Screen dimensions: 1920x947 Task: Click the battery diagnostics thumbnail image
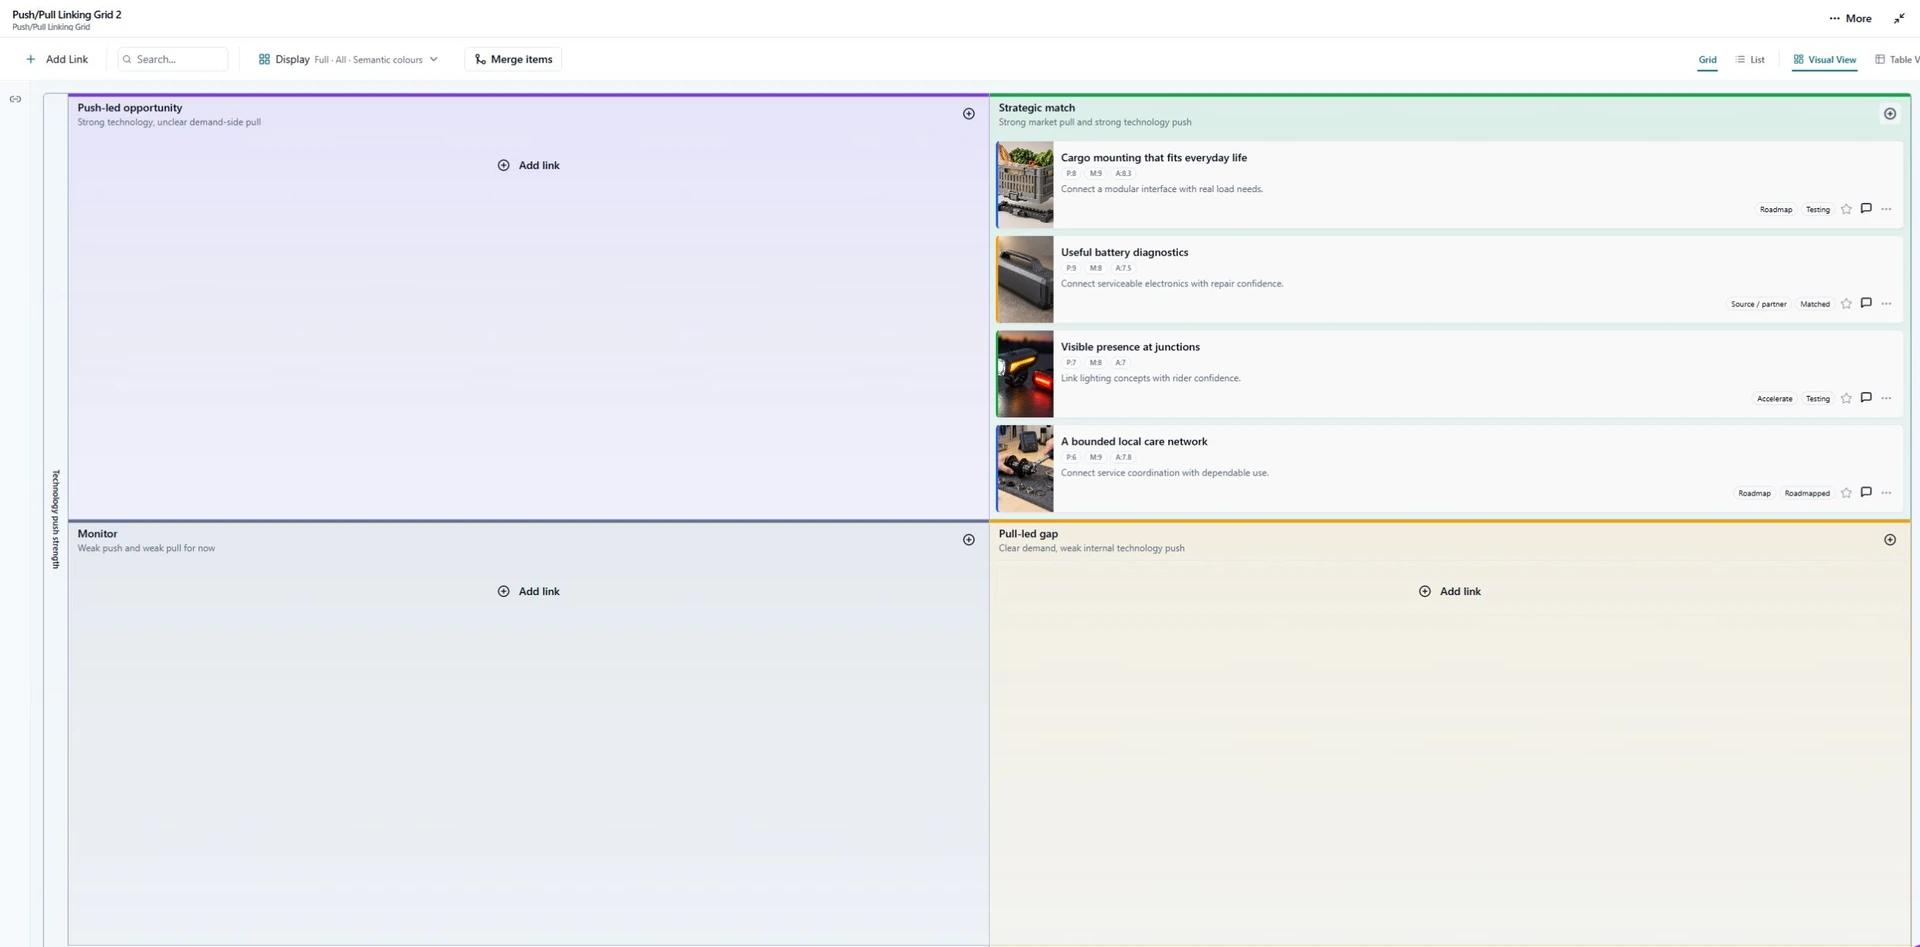pyautogui.click(x=1025, y=279)
